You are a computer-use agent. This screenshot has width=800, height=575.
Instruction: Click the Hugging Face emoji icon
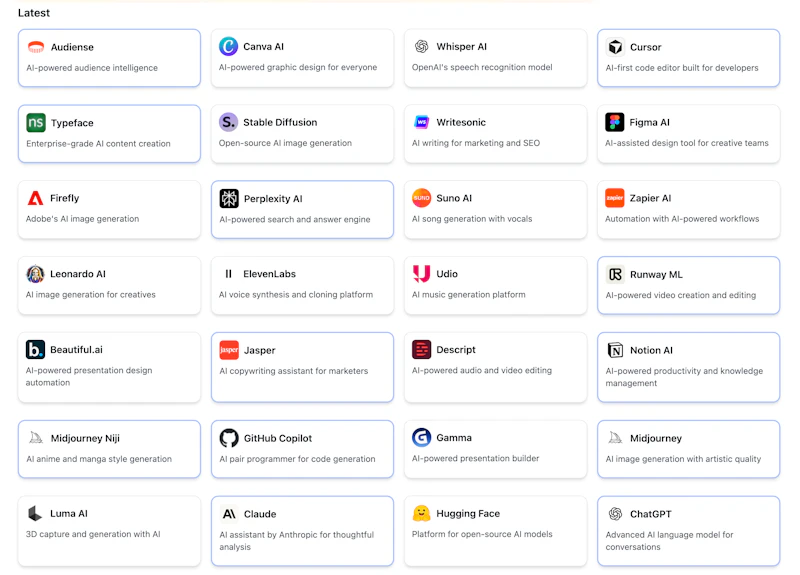point(421,513)
